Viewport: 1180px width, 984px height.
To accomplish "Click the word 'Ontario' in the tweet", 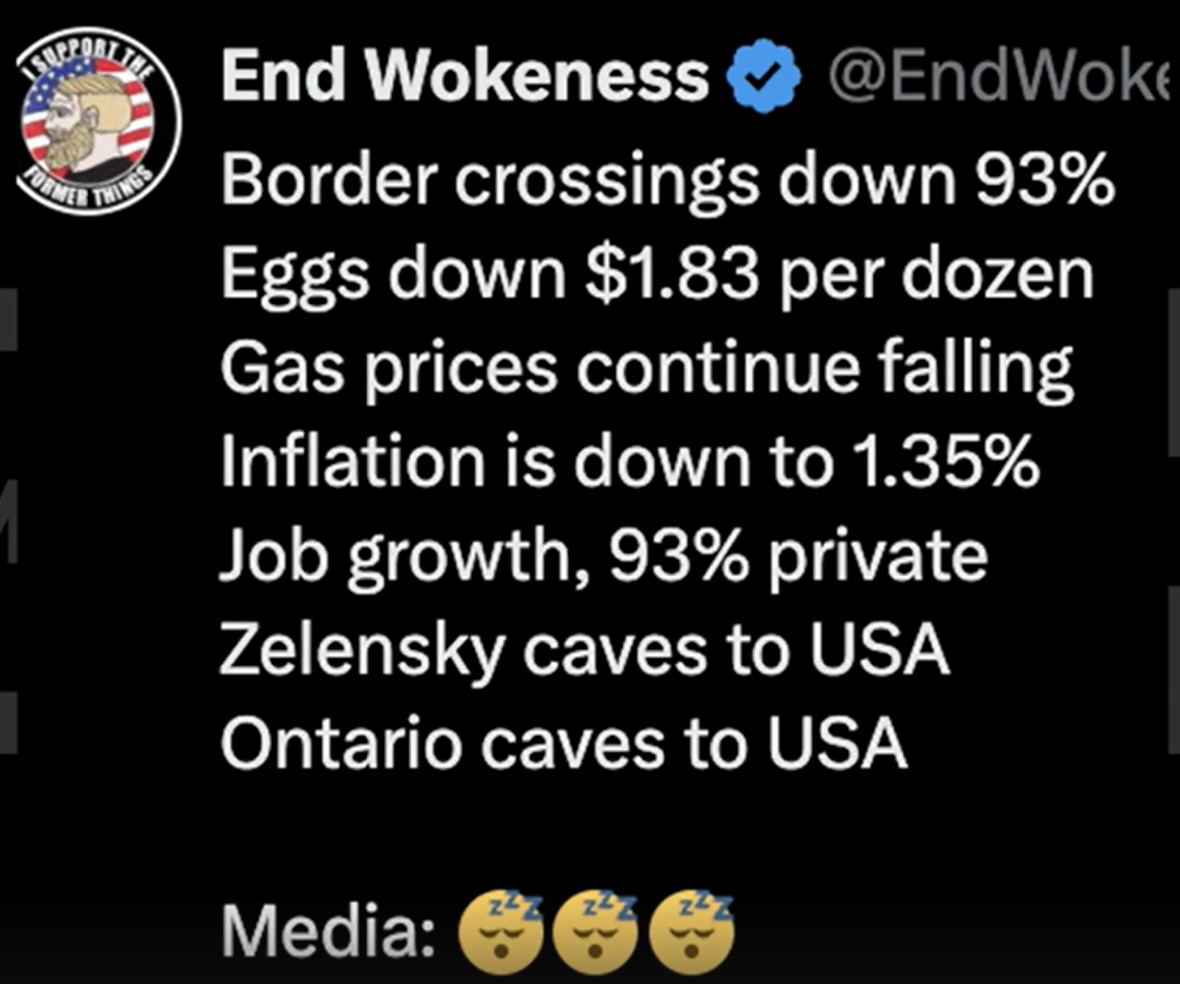I will [340, 743].
